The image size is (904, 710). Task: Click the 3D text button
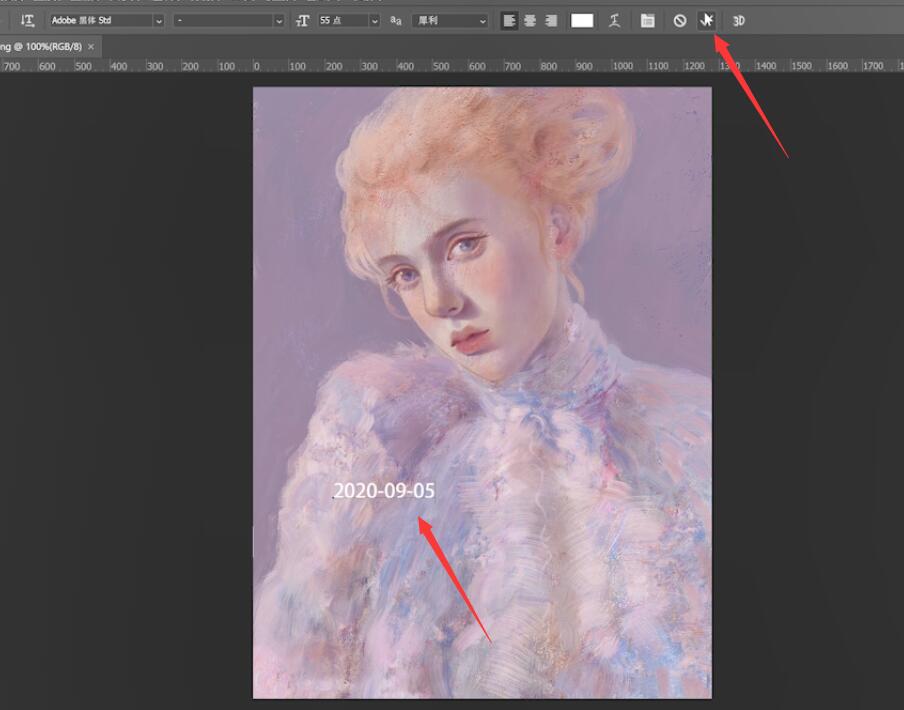tap(739, 21)
